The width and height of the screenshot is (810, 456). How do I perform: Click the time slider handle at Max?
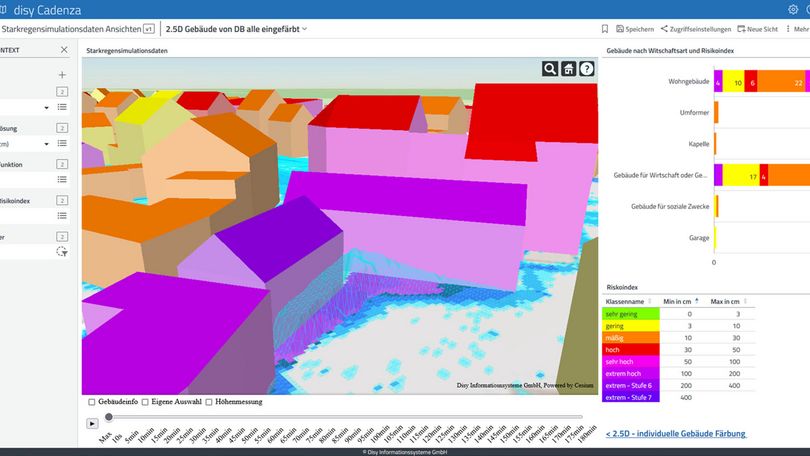[x=109, y=417]
